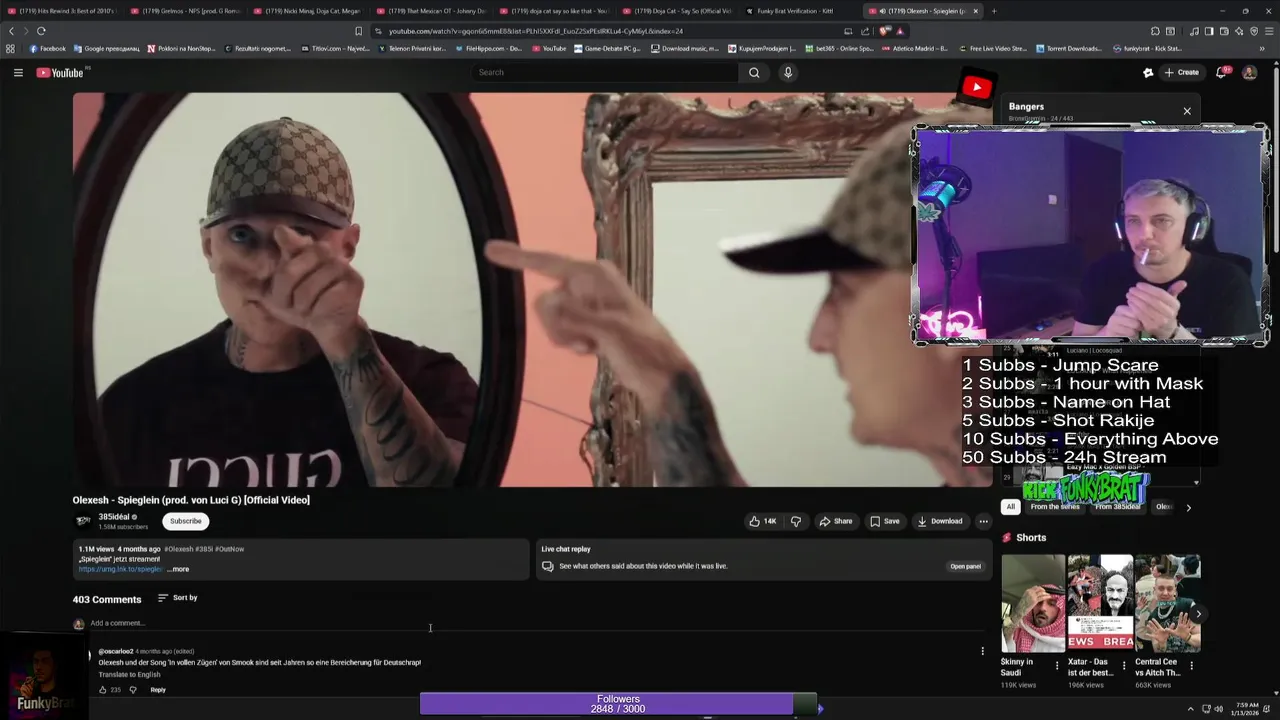Screen dimensions: 1280x720
Task: Close the Bangers playlist panel
Action: tap(1187, 111)
